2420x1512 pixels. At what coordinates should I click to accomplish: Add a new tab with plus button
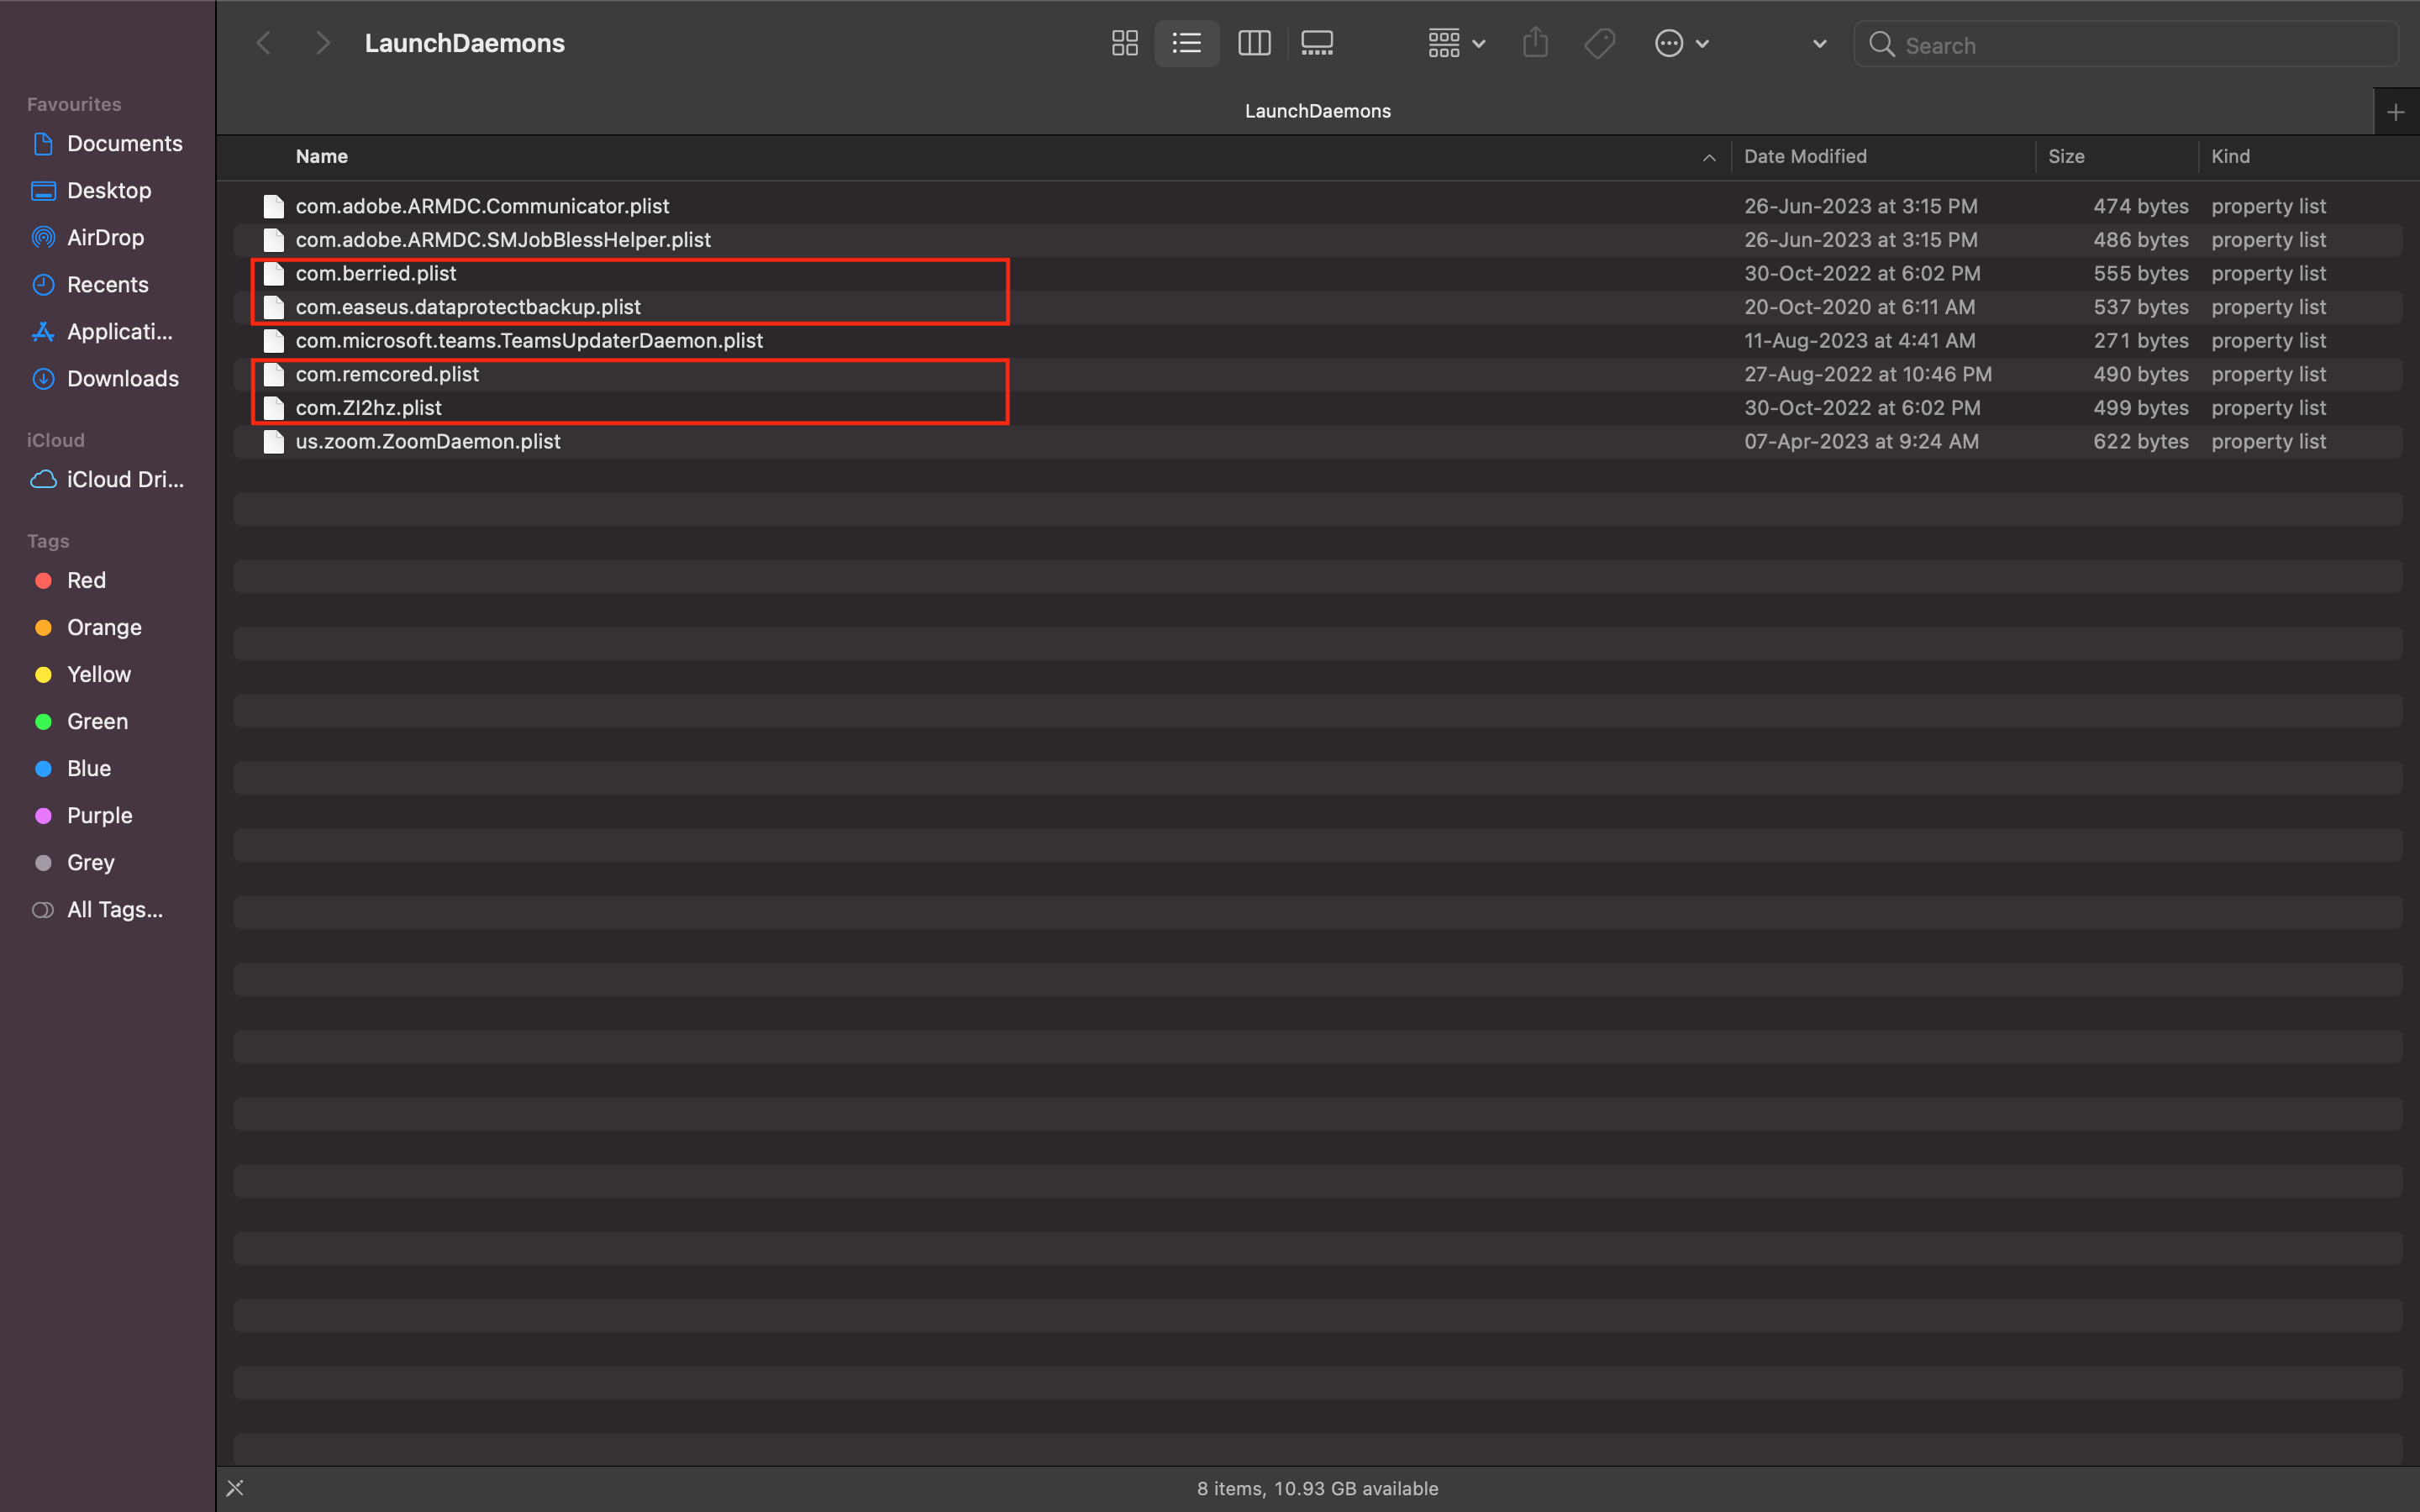pos(2395,112)
